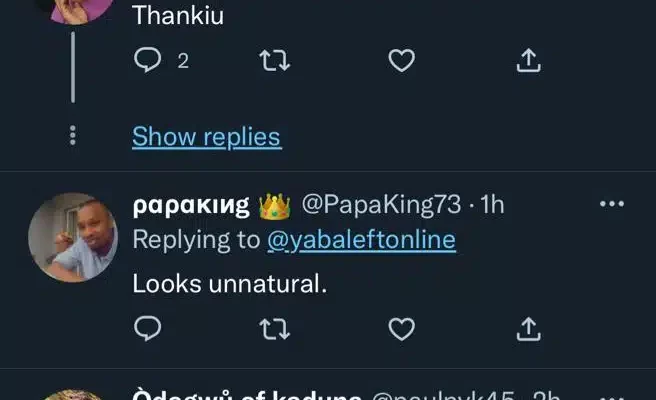The height and width of the screenshot is (400, 656).
Task: Click the @PapaKing73 handle
Action: pos(381,206)
